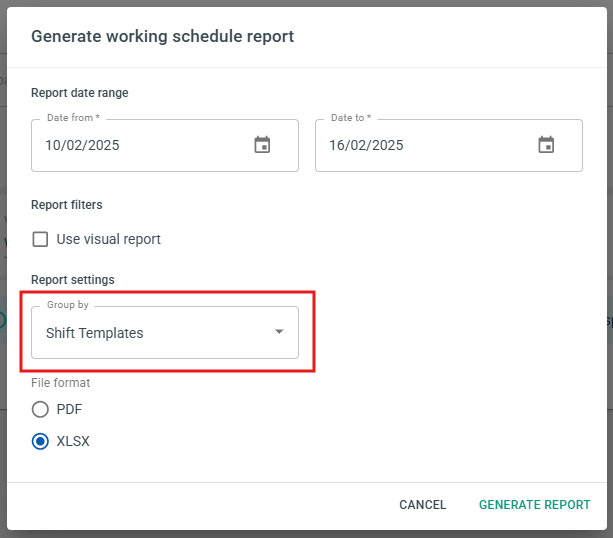This screenshot has width=613, height=538.
Task: Click the Use visual report label text
Action: click(109, 239)
